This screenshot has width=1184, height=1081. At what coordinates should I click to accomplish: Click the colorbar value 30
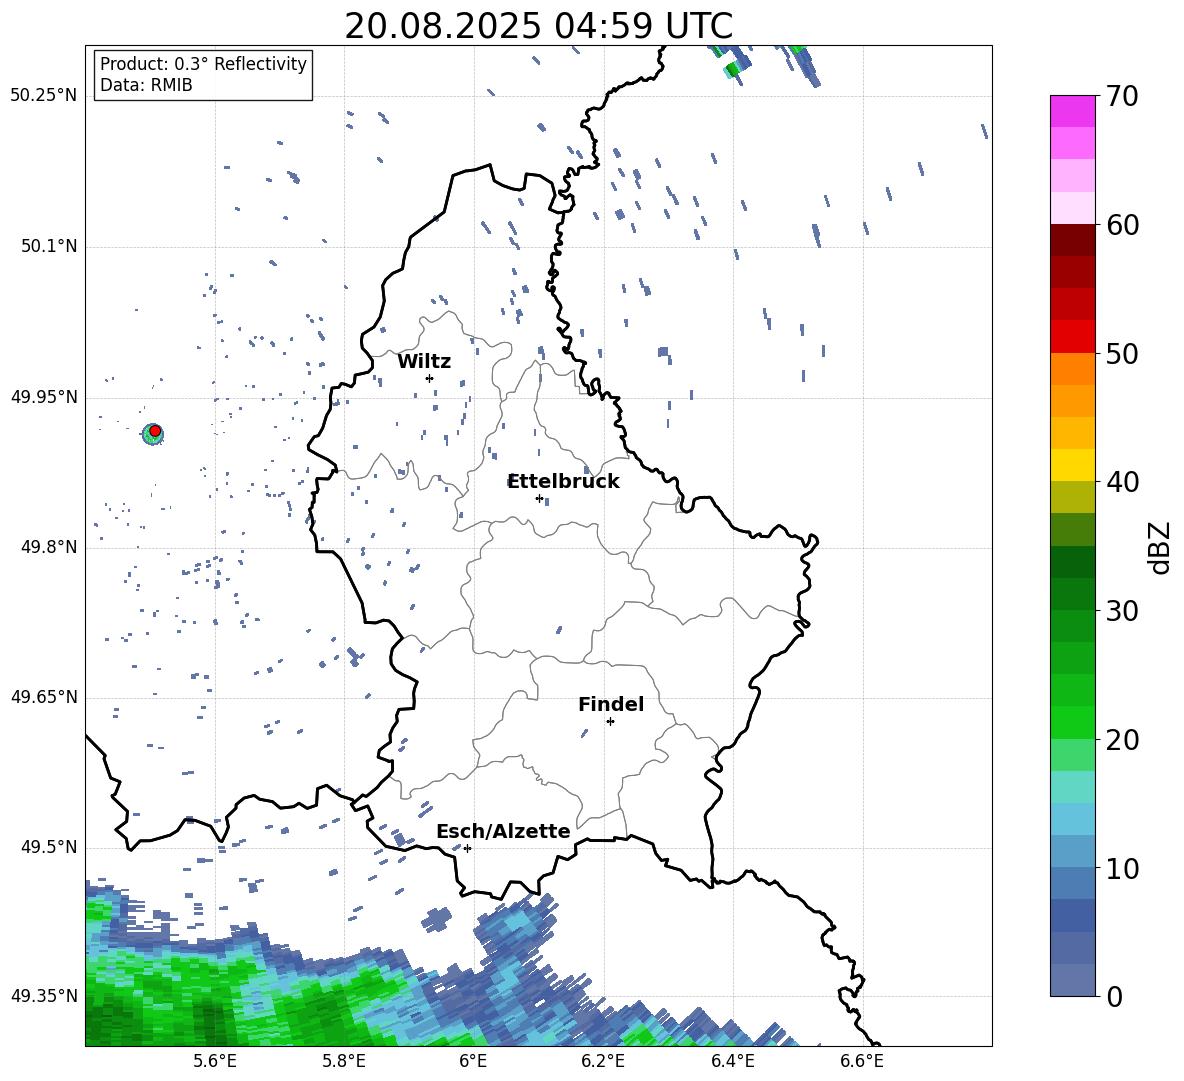coord(1122,611)
